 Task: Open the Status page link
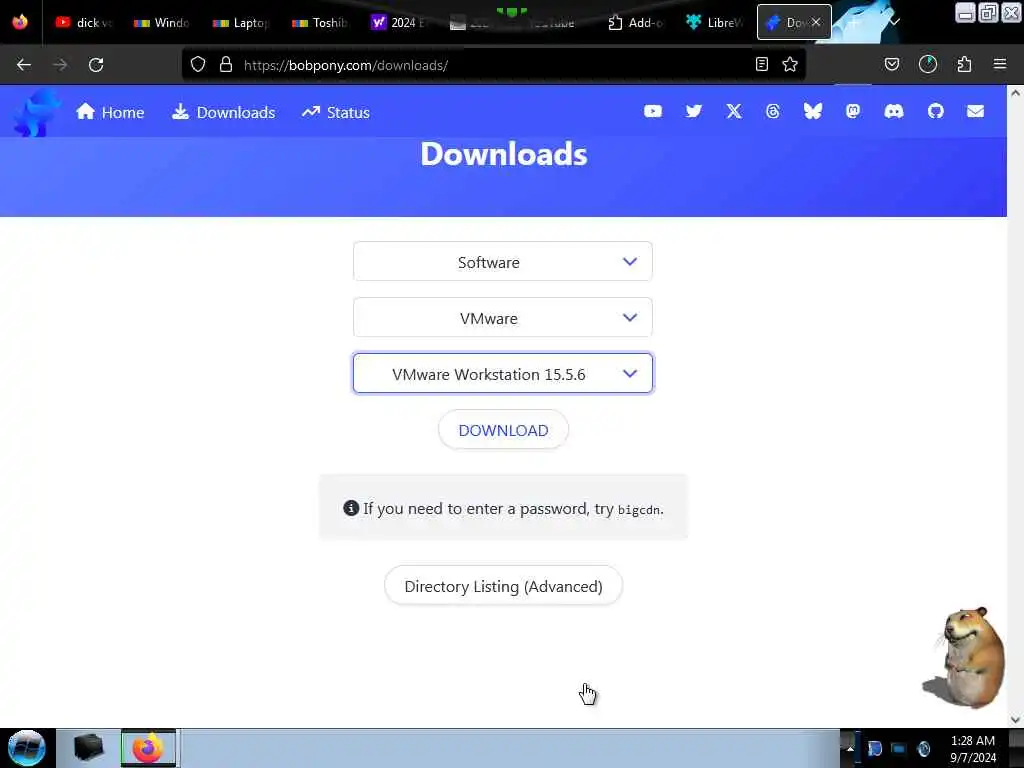click(336, 112)
